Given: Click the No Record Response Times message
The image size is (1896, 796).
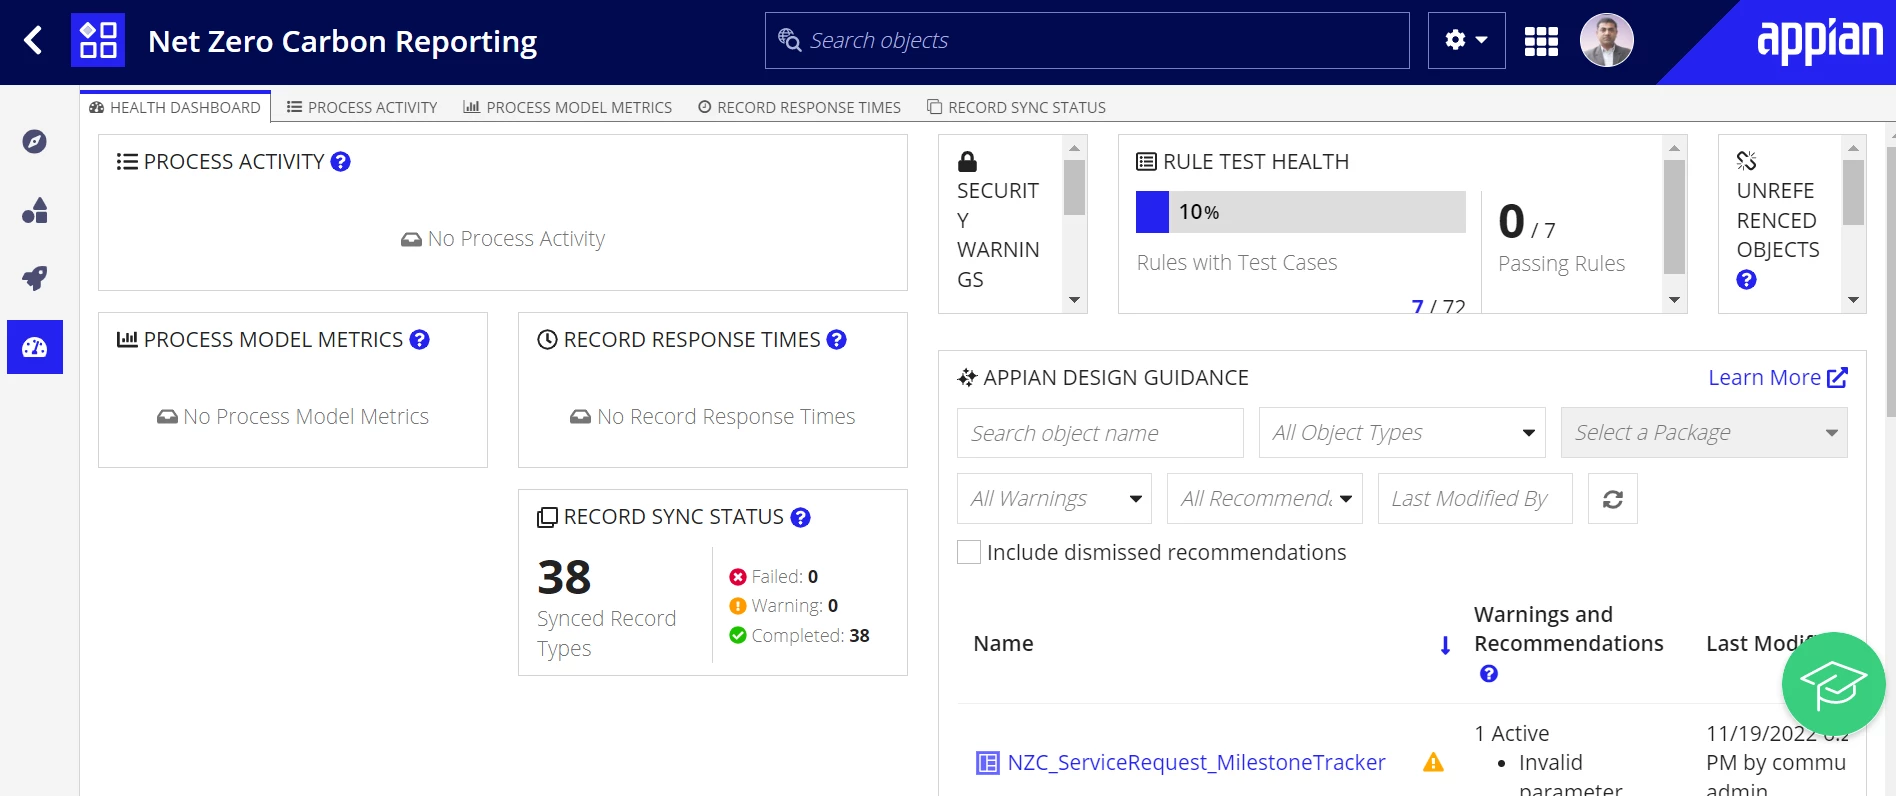Looking at the screenshot, I should pos(713,417).
